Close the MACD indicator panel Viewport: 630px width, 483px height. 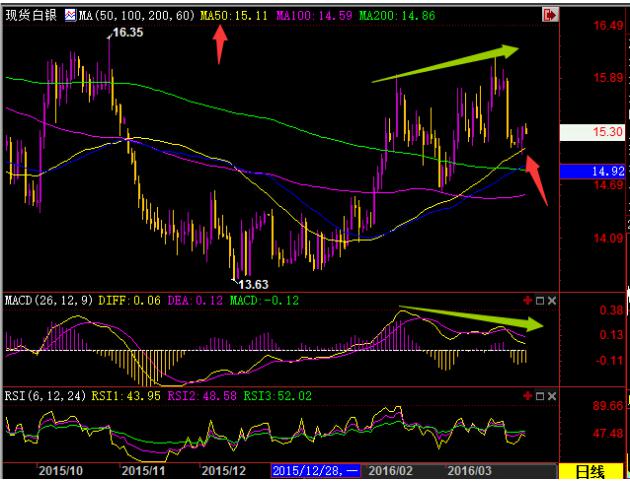pos(551,300)
